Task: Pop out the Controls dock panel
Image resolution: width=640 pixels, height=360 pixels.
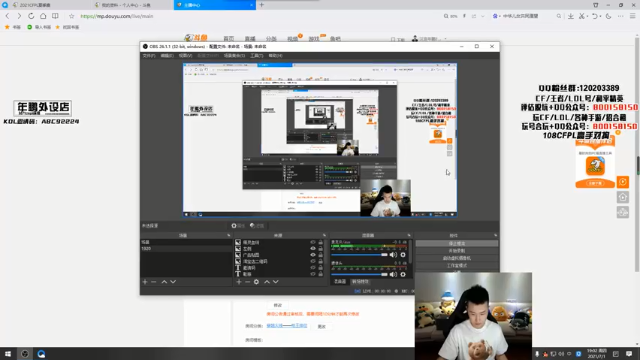Action: (496, 236)
